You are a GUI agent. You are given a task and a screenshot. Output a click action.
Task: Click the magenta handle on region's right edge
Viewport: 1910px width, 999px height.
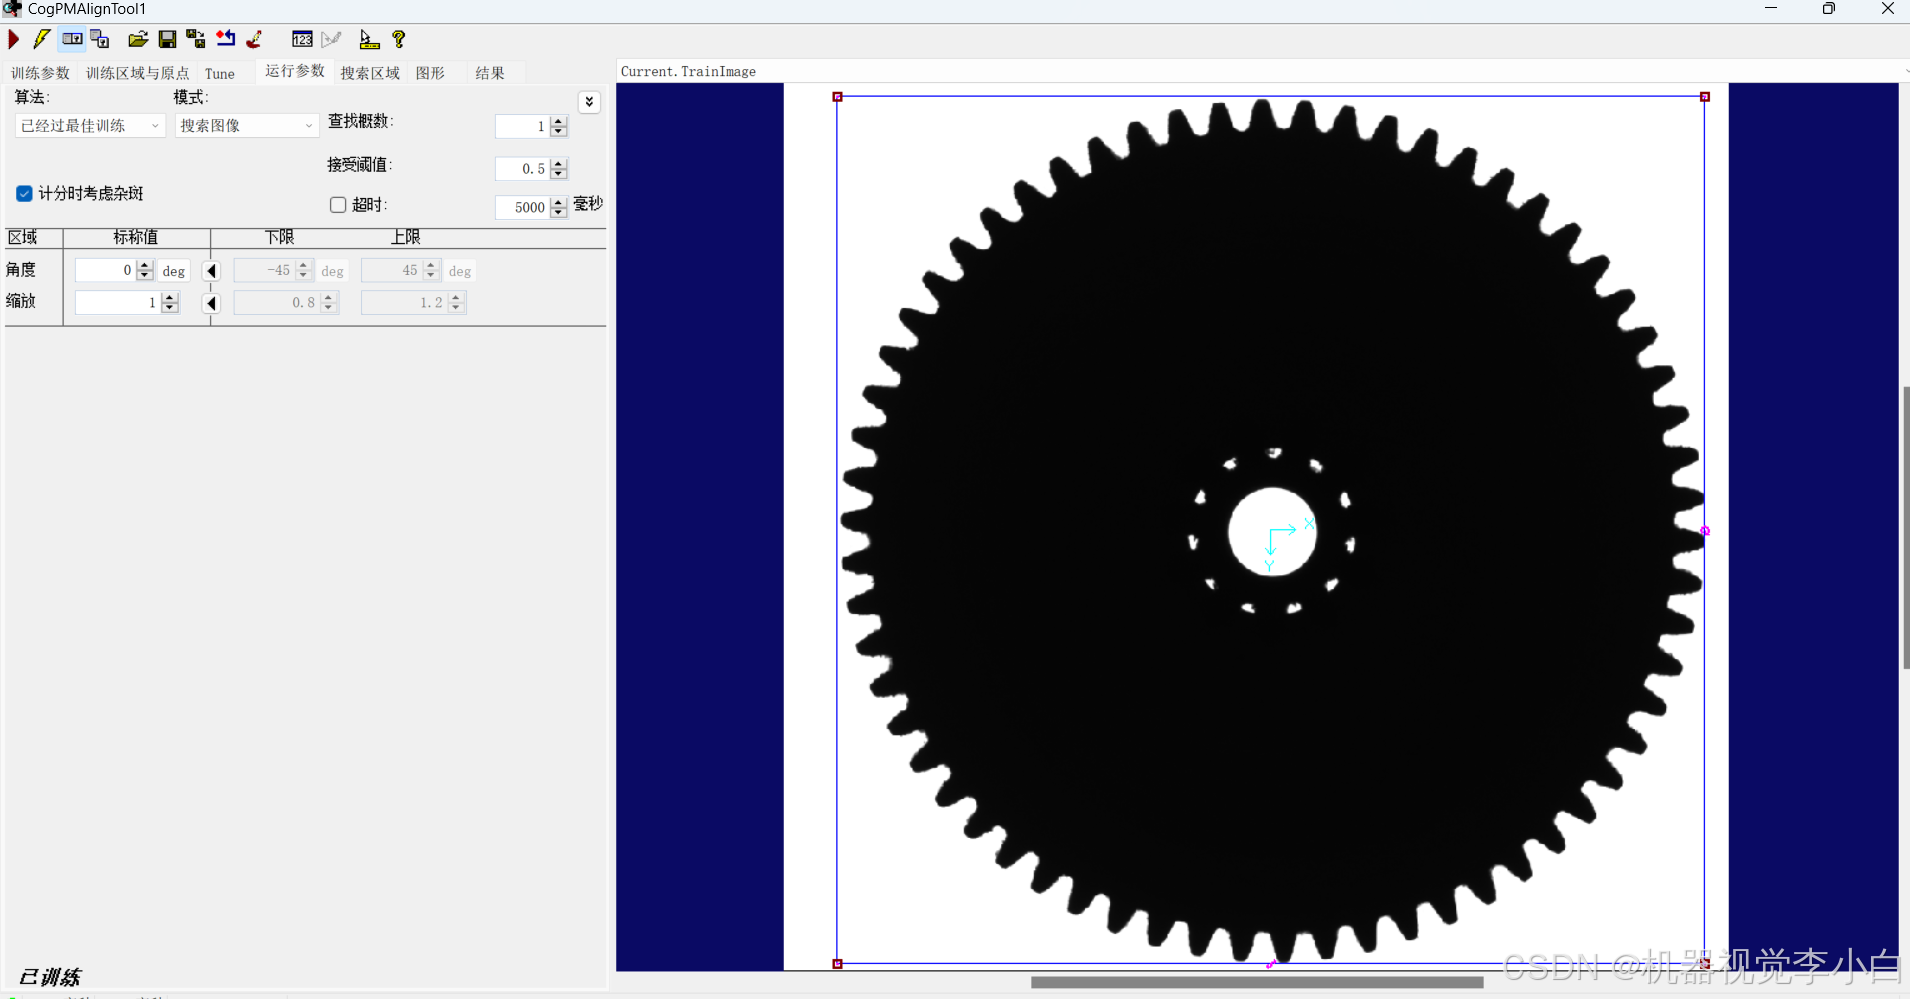[x=1705, y=531]
